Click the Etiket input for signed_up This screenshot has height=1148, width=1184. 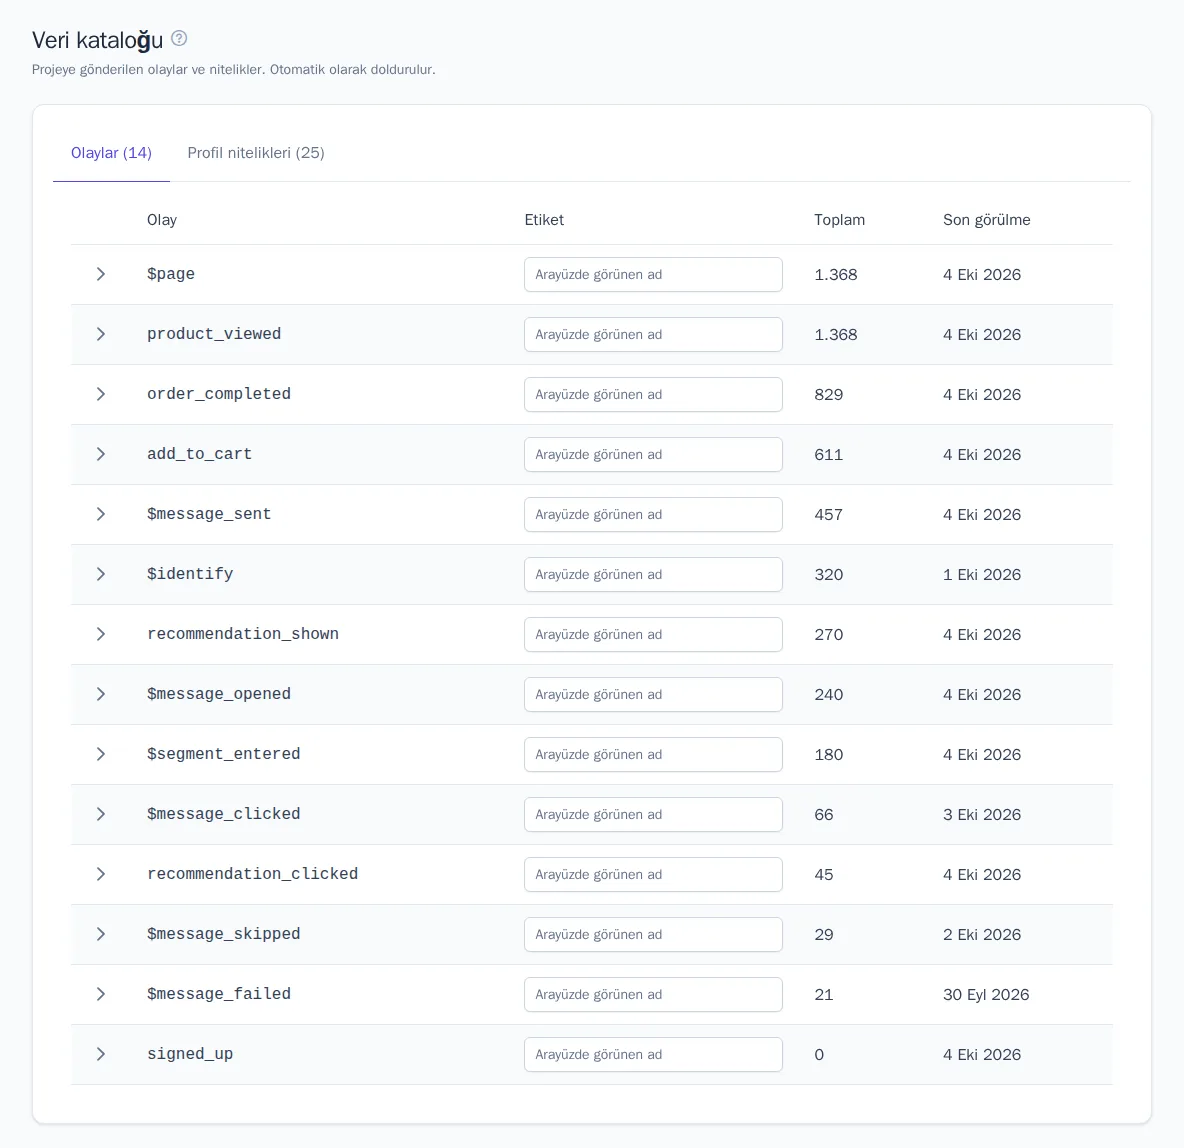click(653, 1054)
